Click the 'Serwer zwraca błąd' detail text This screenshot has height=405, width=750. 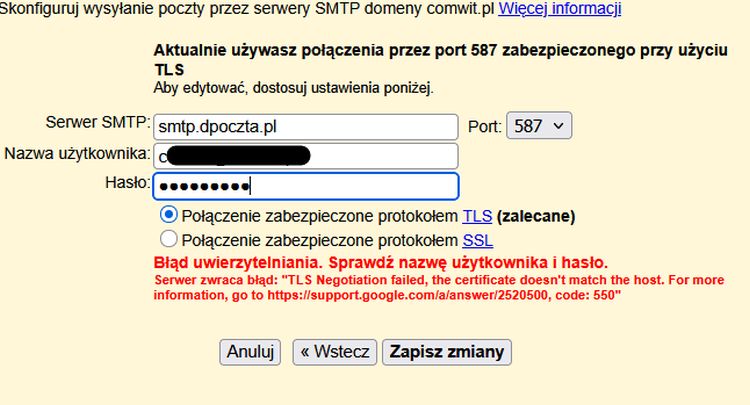(x=439, y=287)
